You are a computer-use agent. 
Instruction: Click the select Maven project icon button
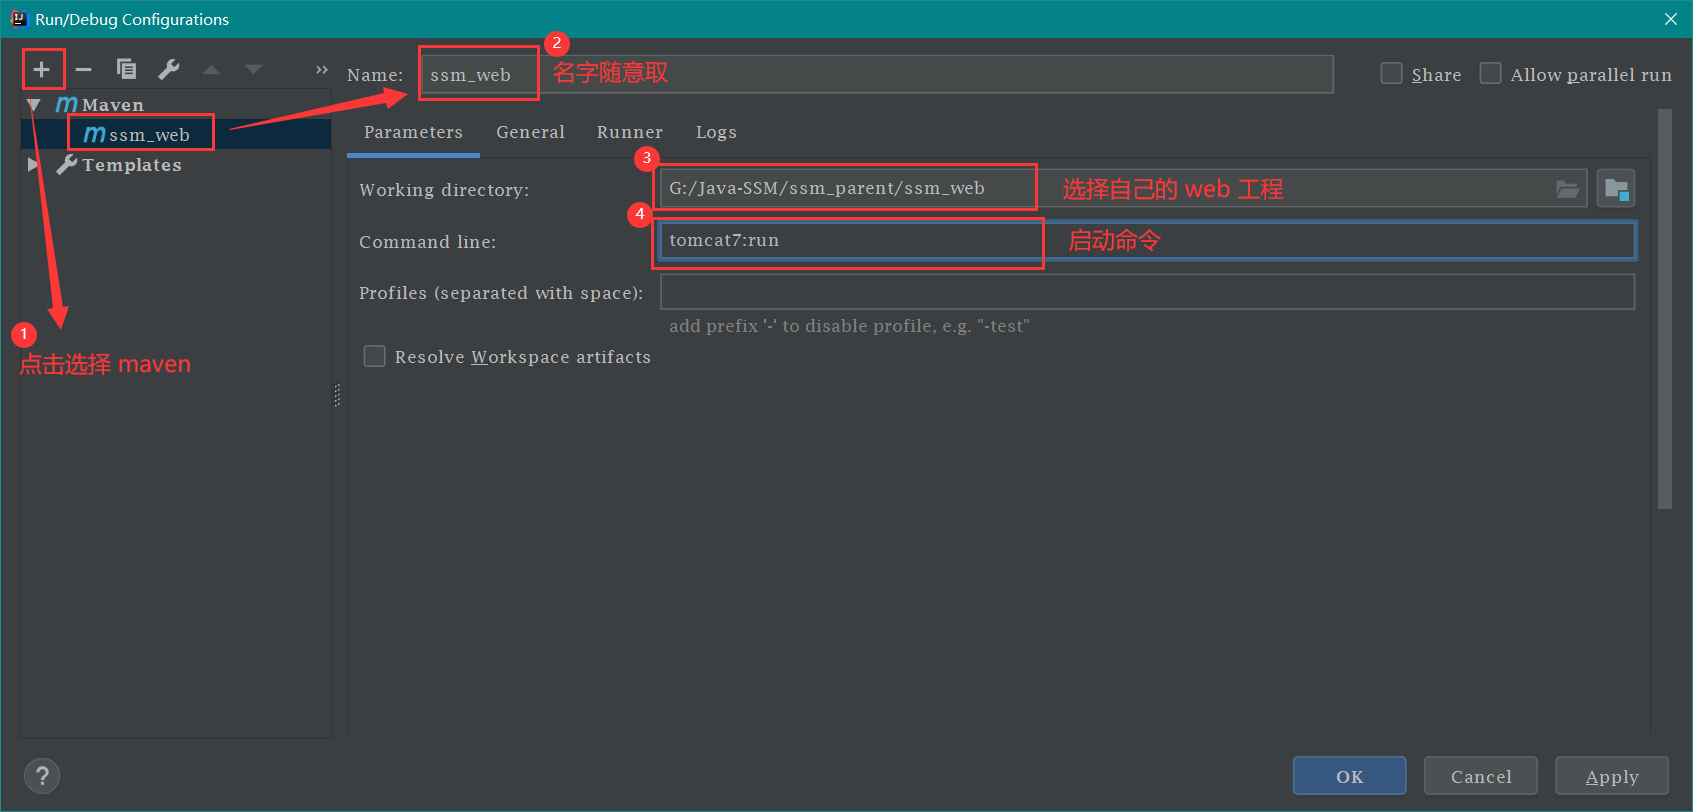pyautogui.click(x=1615, y=189)
